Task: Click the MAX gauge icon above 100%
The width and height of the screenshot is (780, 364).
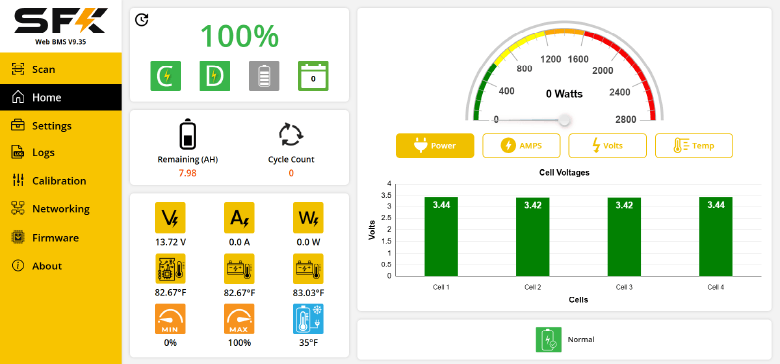Action: pos(239,319)
